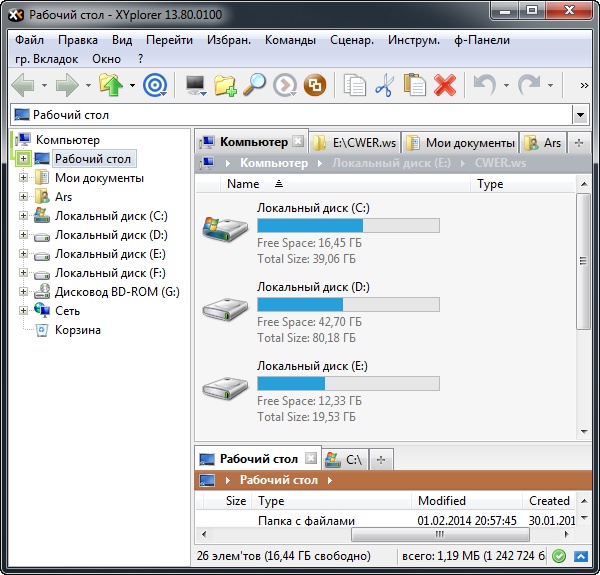Click CWER.ws in the breadcrumb path
The height and width of the screenshot is (575, 600).
[500, 163]
